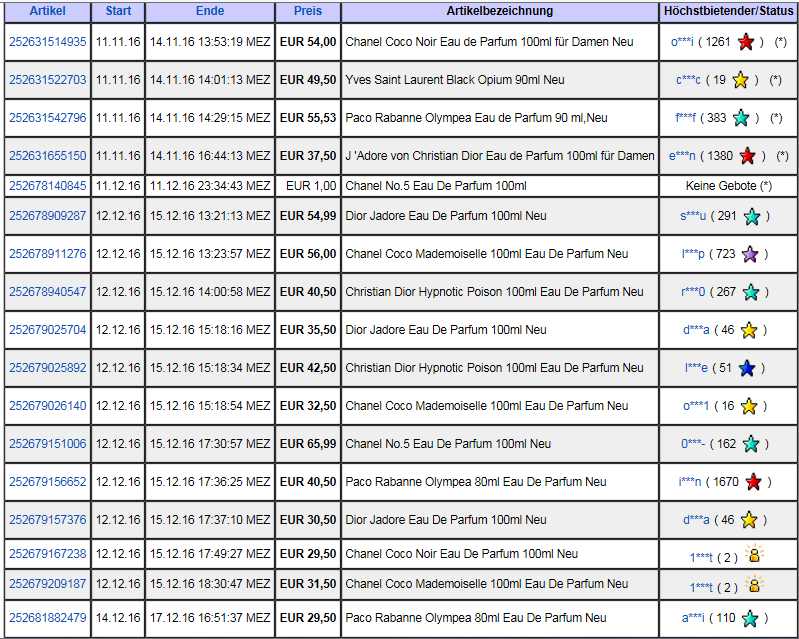Click the red star next to o***i
This screenshot has height=639, width=799.
[x=746, y=42]
